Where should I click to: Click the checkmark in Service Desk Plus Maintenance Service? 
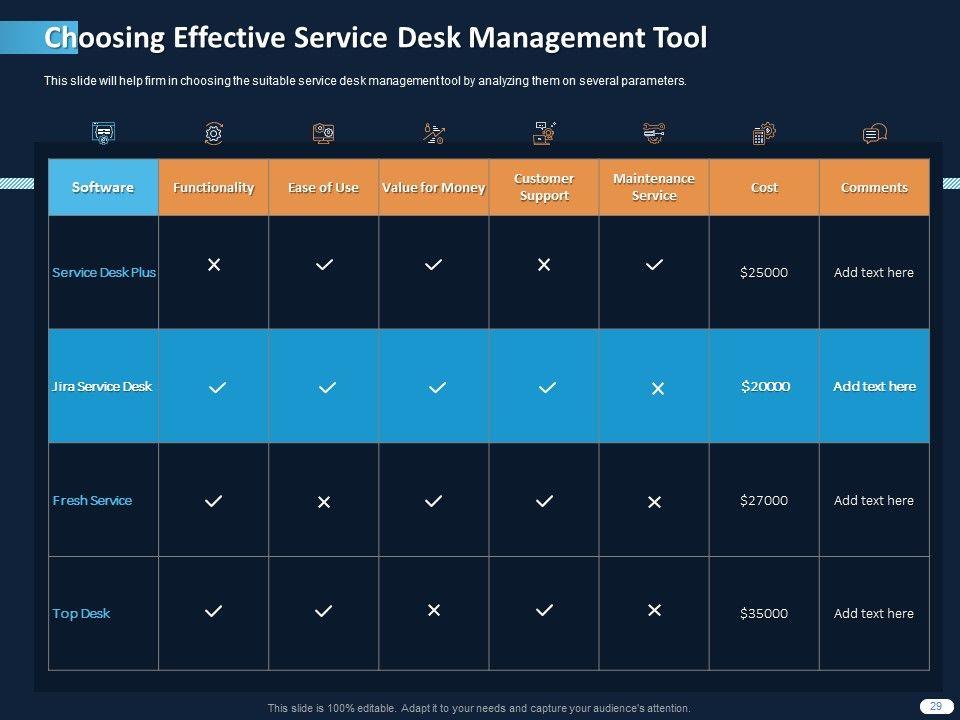click(654, 264)
